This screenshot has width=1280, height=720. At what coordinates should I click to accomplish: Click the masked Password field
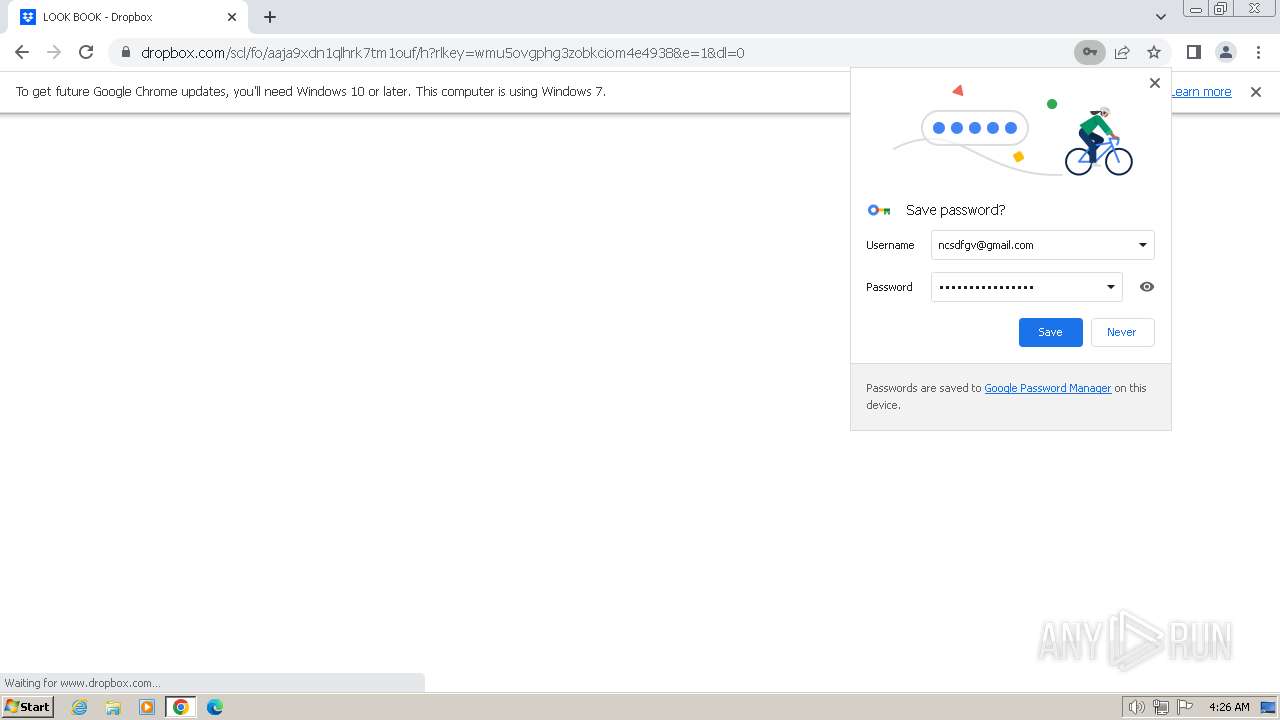(x=1026, y=287)
